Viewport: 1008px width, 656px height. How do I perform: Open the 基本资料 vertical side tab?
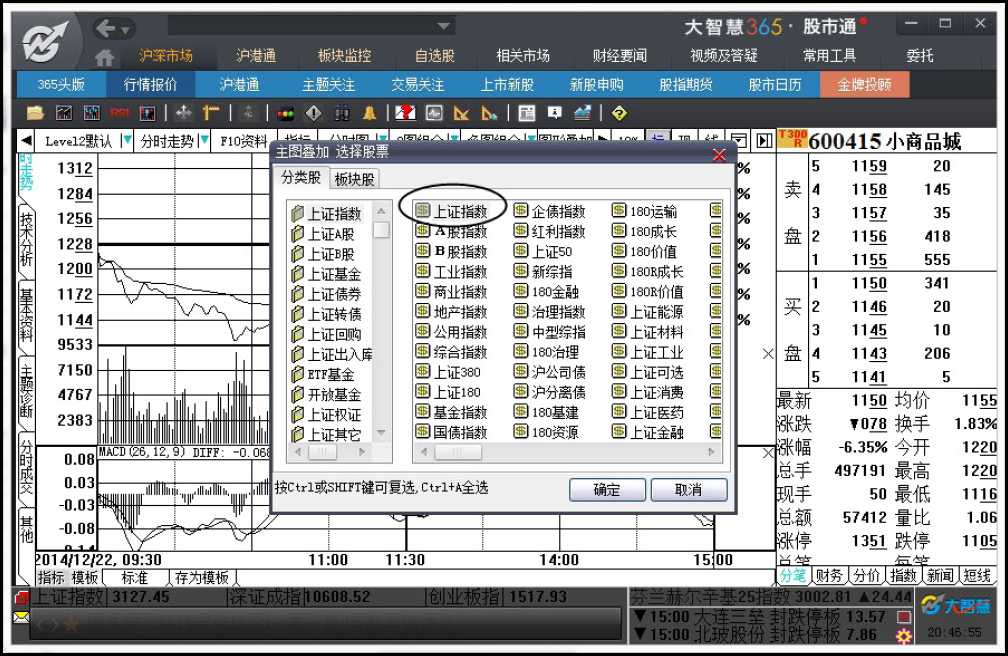pos(26,315)
